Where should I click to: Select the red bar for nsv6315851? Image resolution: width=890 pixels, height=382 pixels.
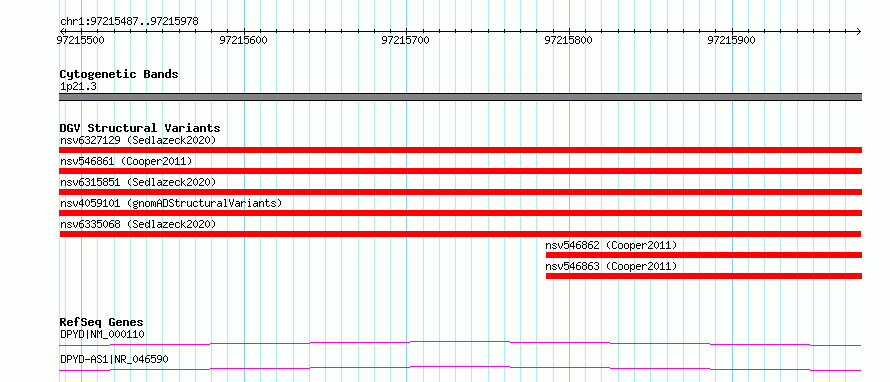click(x=460, y=192)
